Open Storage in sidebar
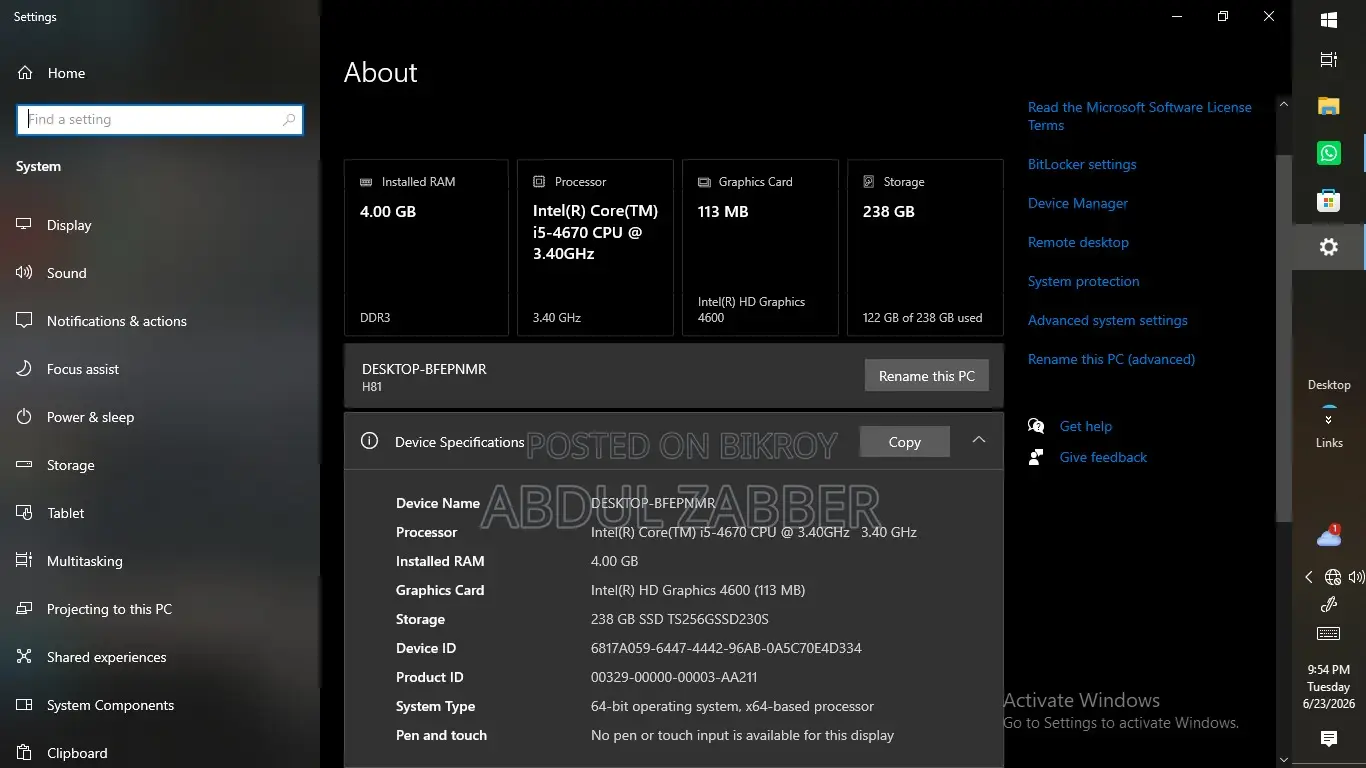Viewport: 1366px width, 768px height. (71, 465)
